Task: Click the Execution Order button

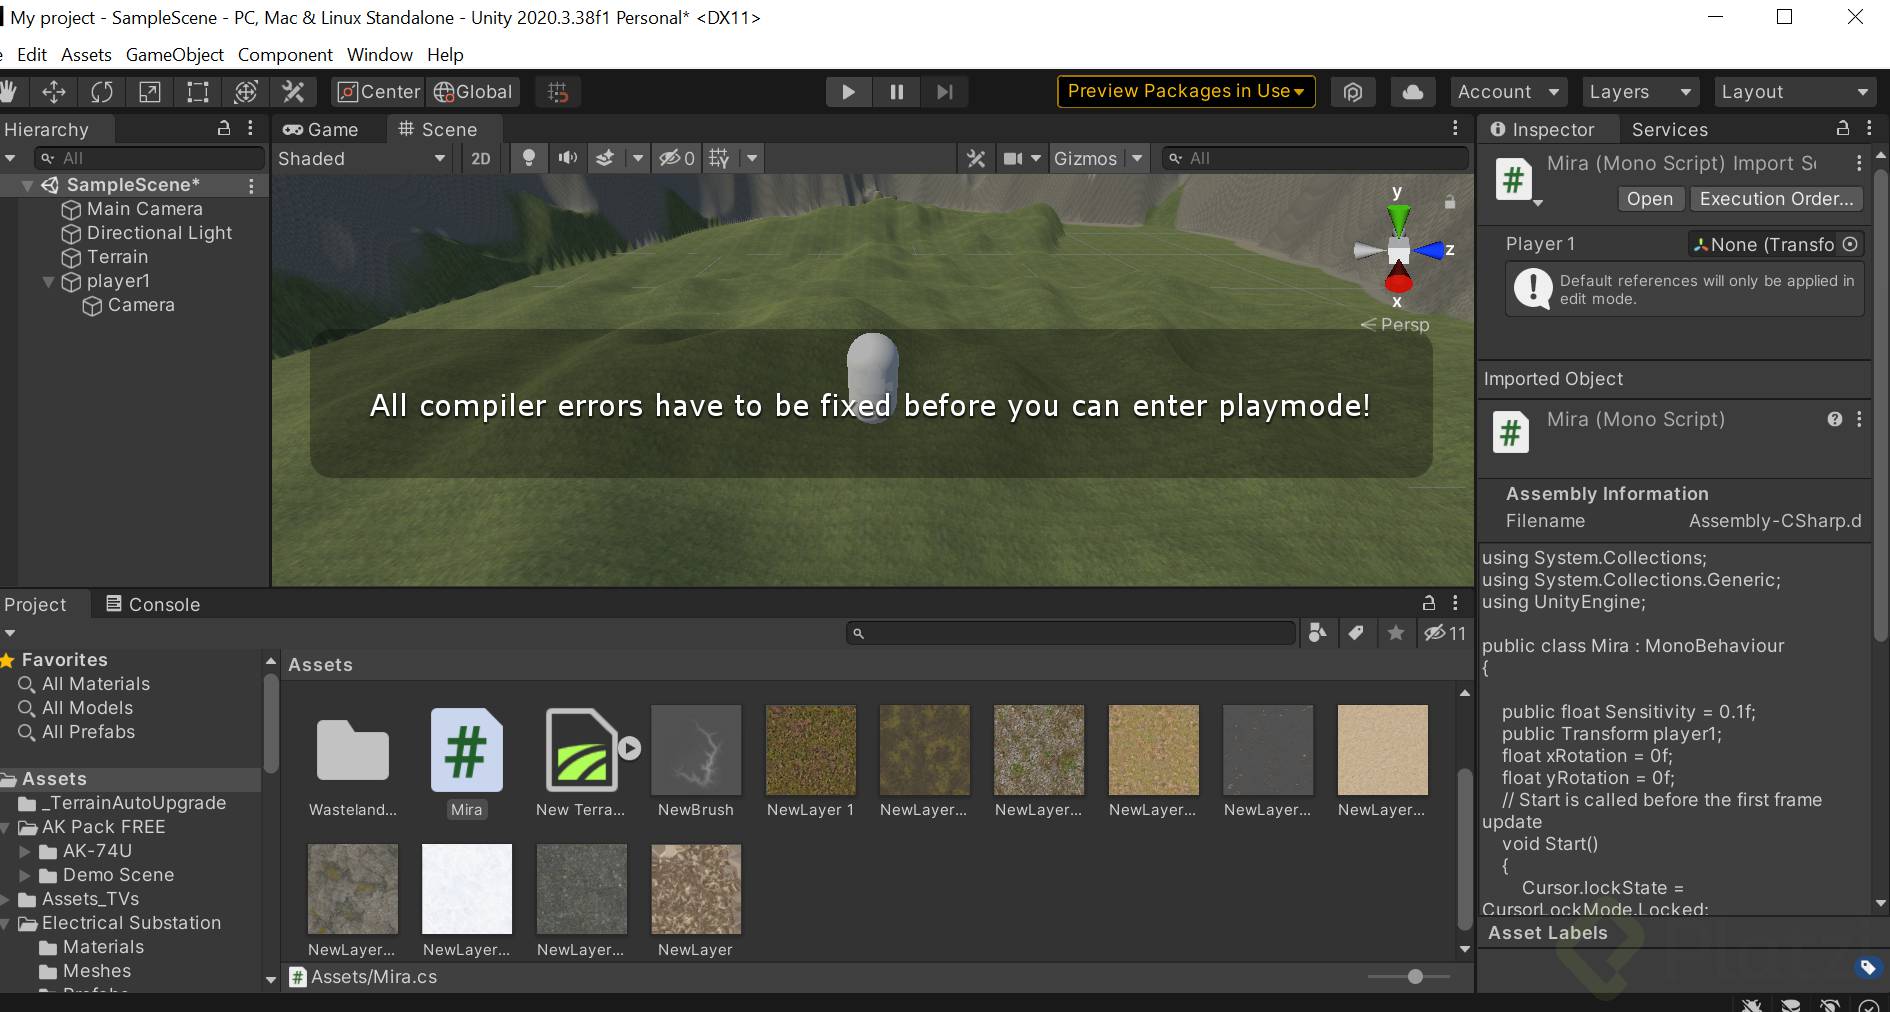Action: tap(1776, 199)
